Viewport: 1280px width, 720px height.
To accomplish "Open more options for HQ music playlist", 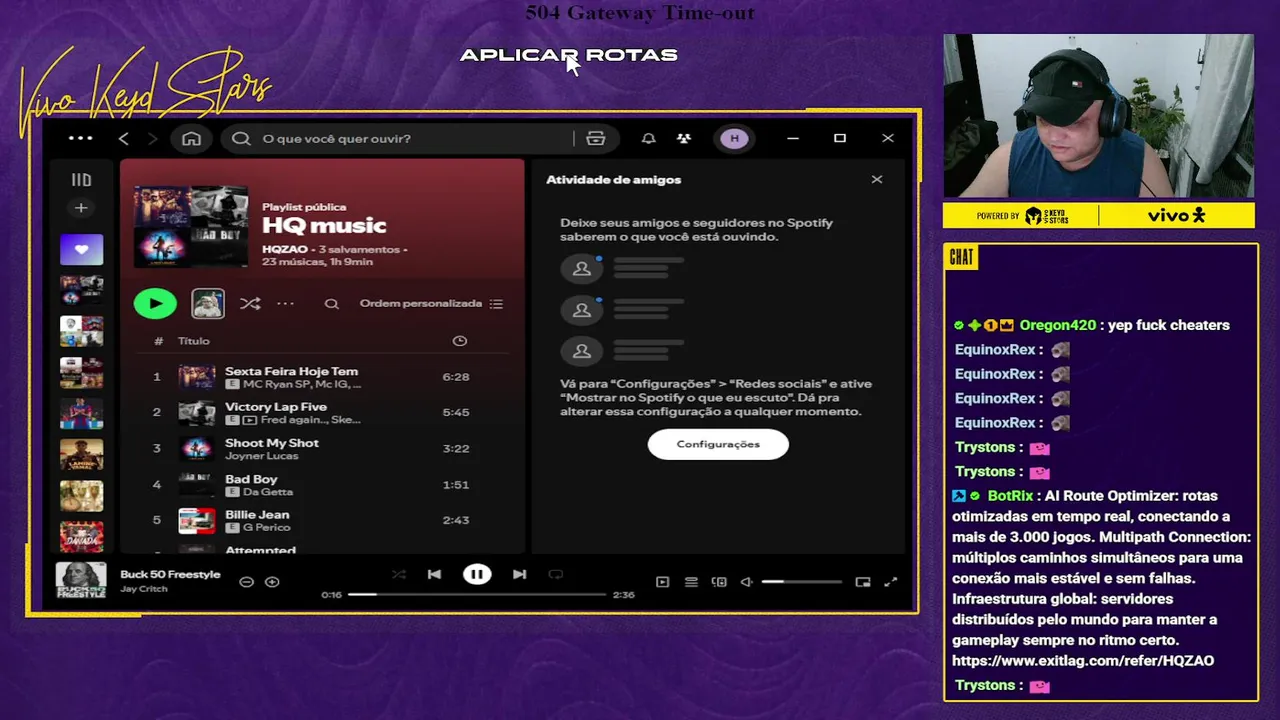I will pos(286,303).
